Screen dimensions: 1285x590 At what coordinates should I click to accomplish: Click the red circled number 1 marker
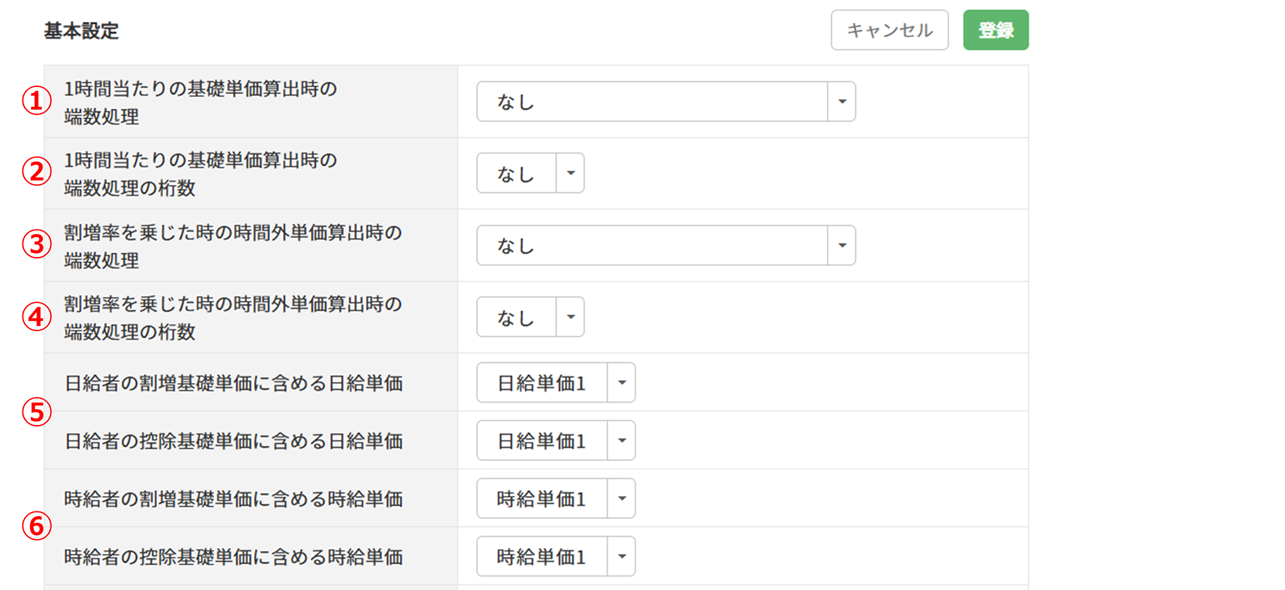tap(37, 101)
